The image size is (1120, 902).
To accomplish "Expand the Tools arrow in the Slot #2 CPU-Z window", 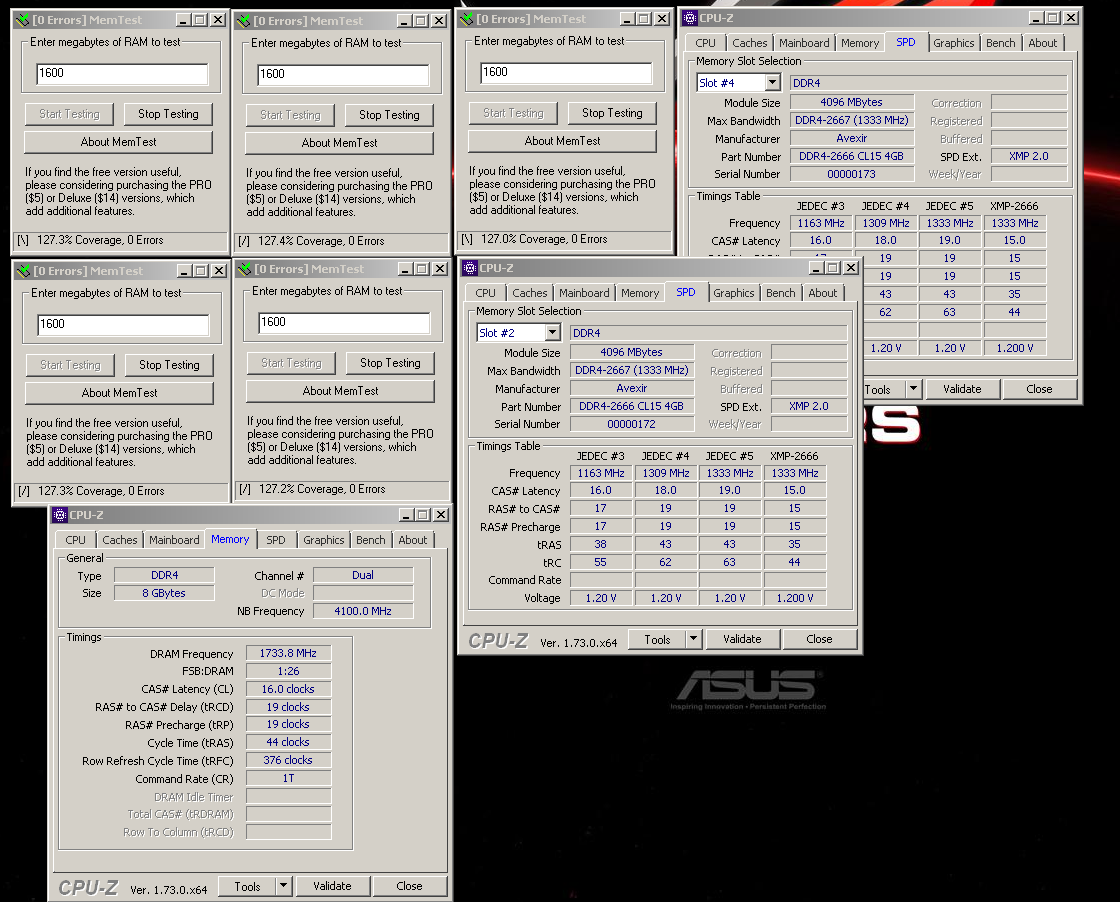I will click(x=693, y=639).
